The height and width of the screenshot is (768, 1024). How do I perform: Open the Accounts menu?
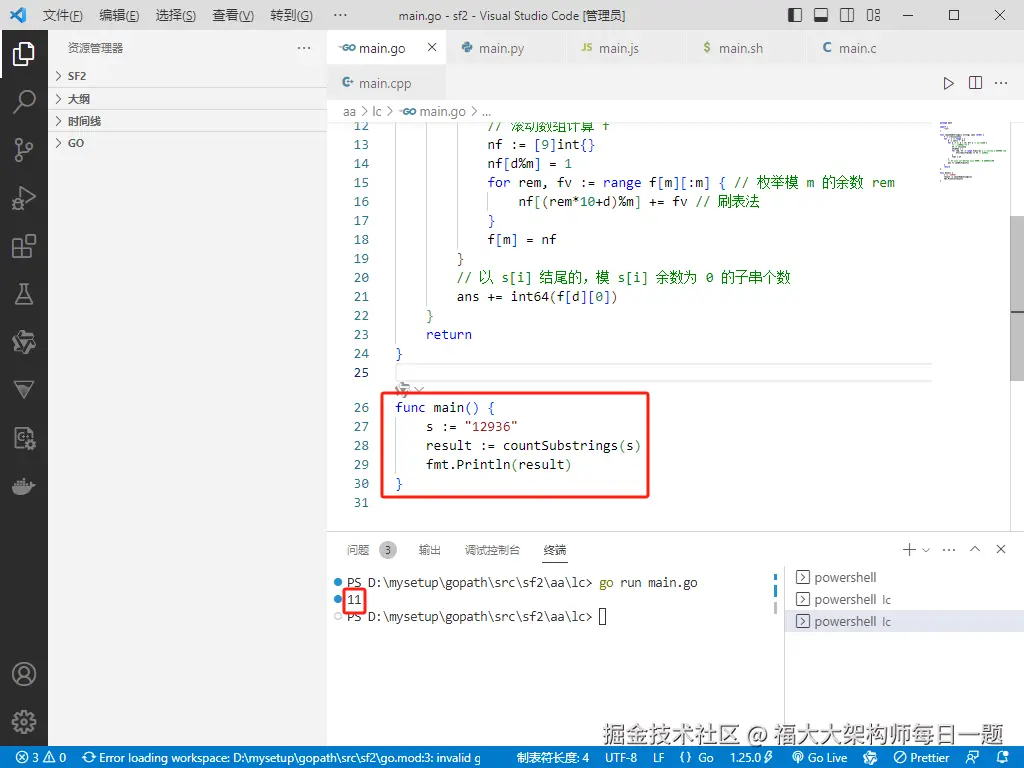tap(24, 674)
